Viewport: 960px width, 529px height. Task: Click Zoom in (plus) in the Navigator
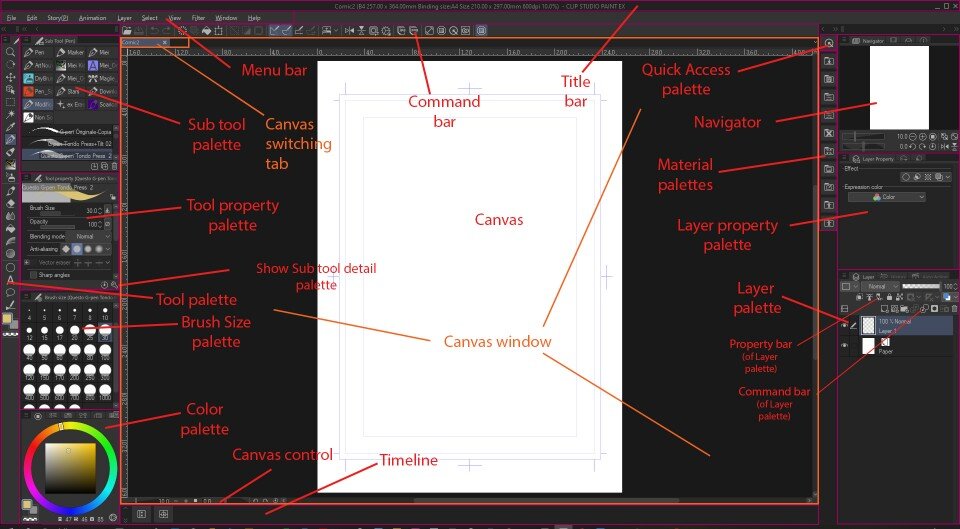tap(923, 137)
